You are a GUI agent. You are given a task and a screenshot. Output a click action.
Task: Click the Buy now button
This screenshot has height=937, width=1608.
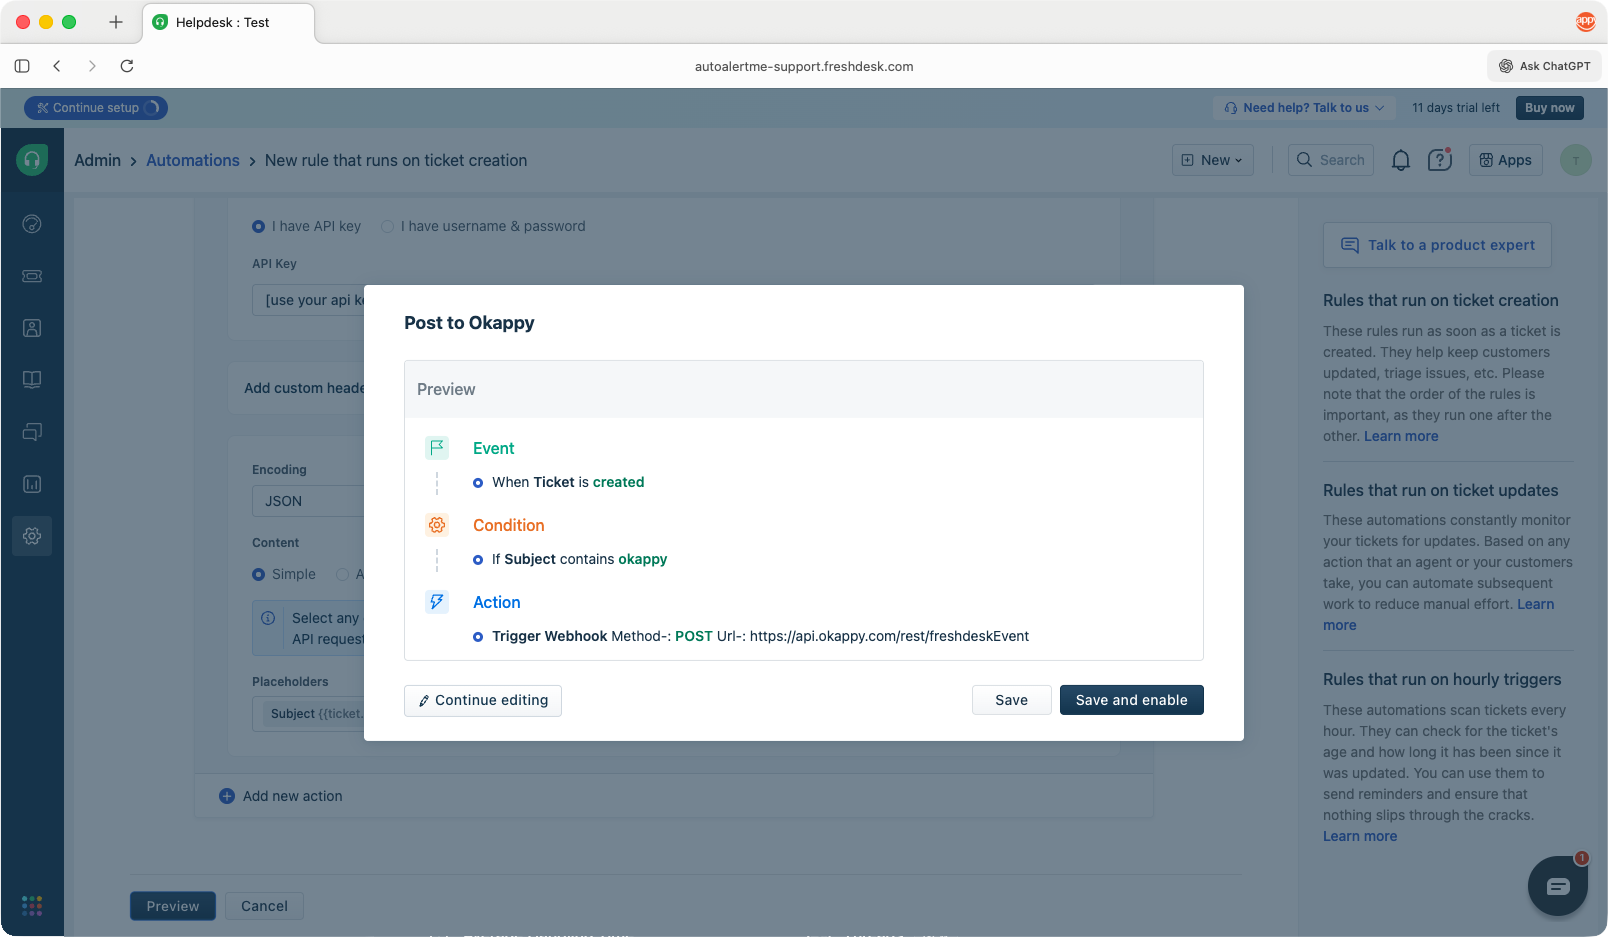tap(1550, 108)
